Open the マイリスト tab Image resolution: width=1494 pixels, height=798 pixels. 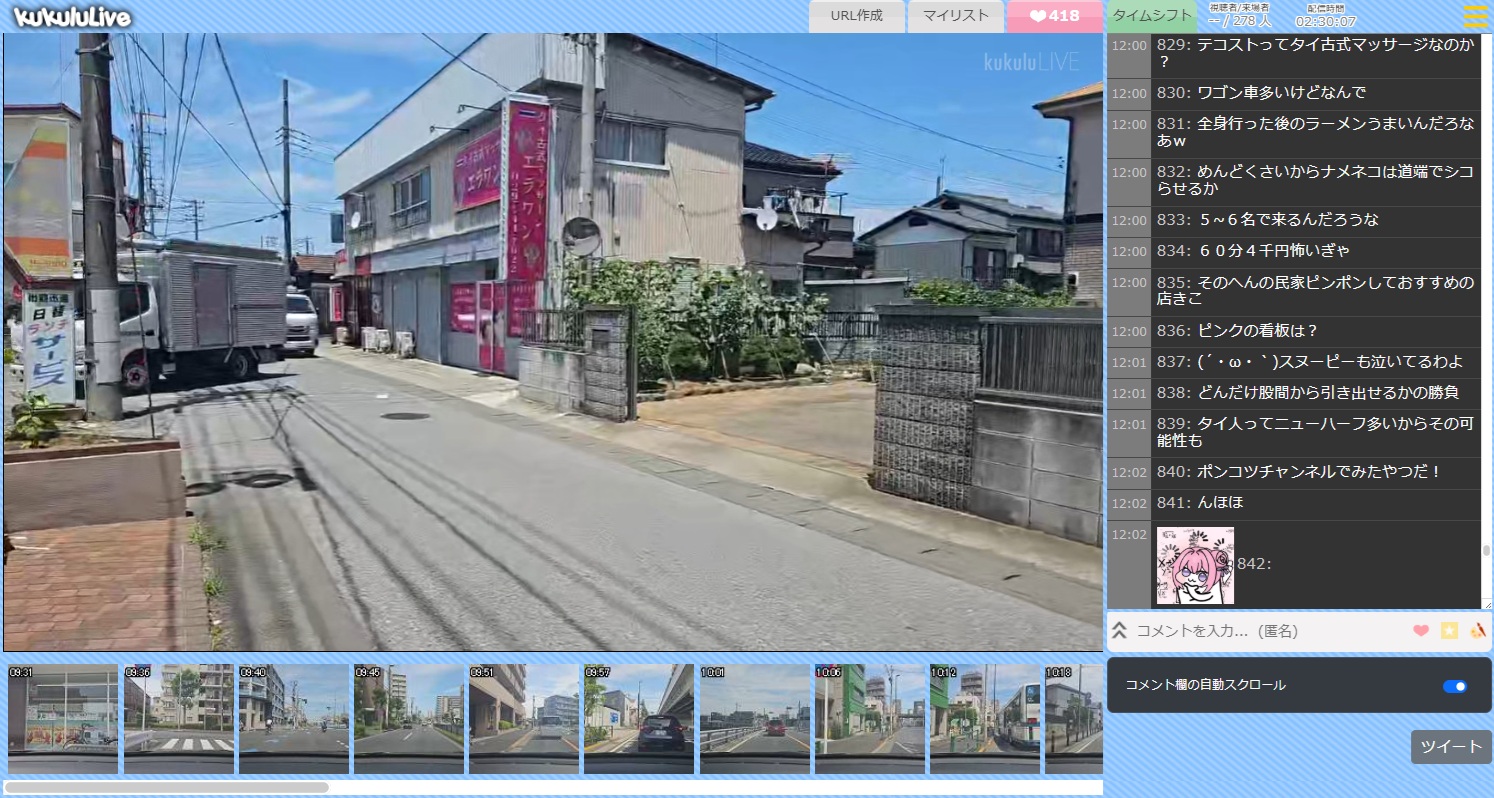[955, 16]
